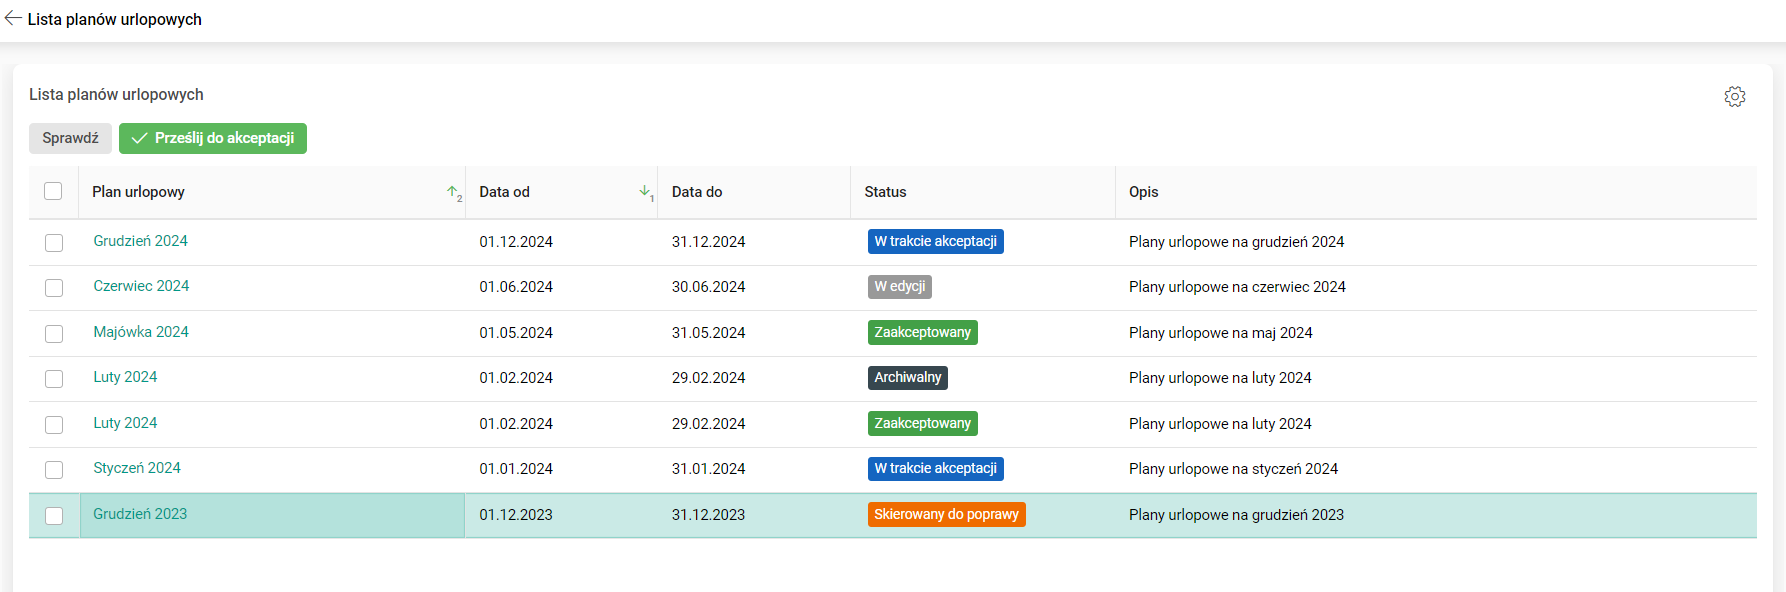
Task: Click date 31.05.2024 cell
Action: click(x=708, y=333)
